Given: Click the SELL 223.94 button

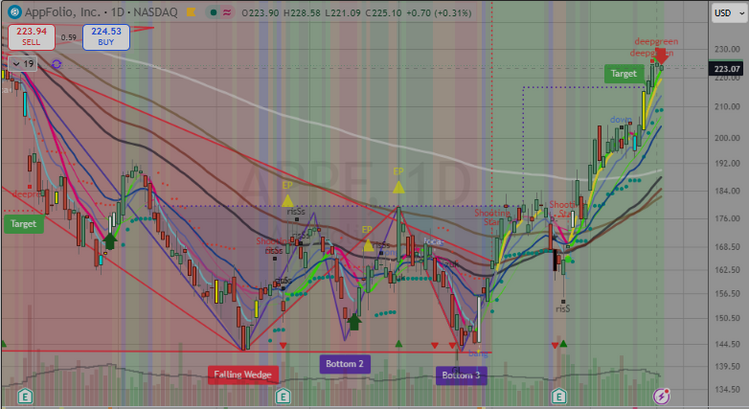Looking at the screenshot, I should click(32, 37).
